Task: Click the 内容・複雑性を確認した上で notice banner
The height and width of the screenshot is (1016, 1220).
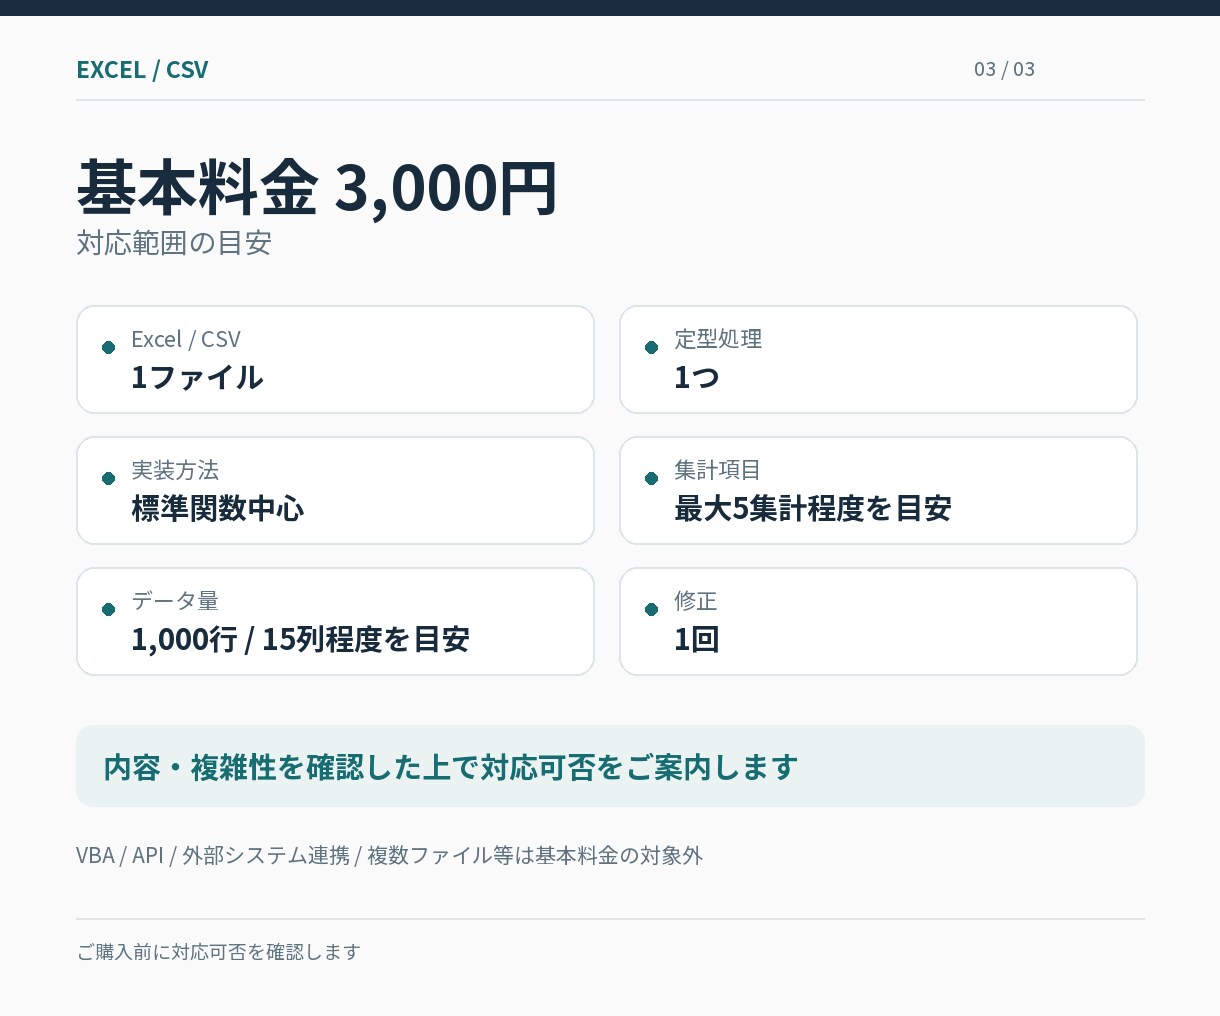Action: 610,766
